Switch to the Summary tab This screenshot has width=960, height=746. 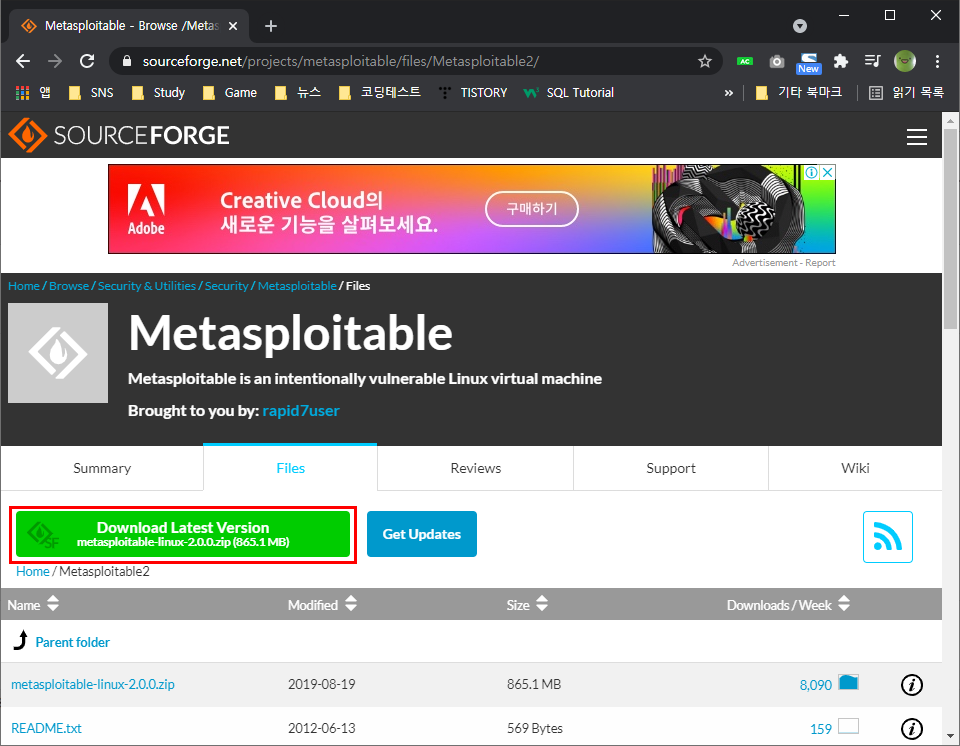[x=102, y=468]
